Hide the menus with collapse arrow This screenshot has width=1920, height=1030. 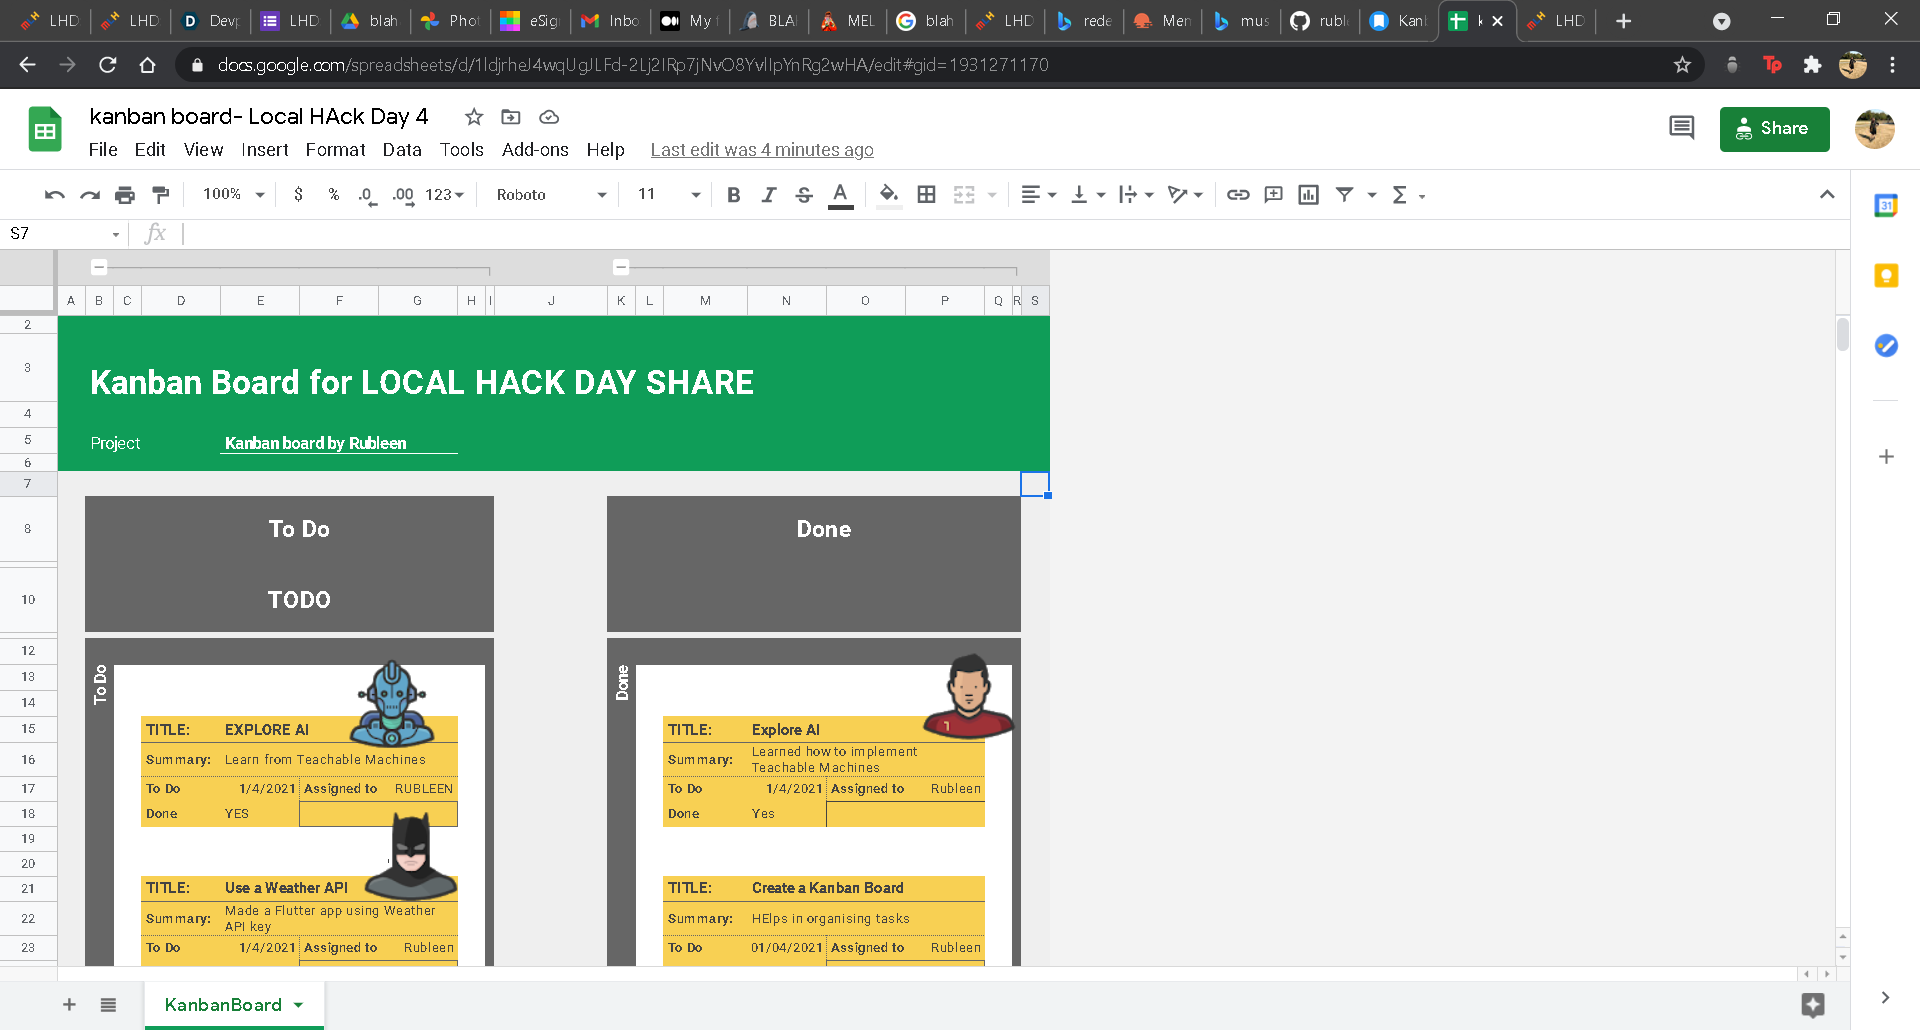coord(1827,195)
